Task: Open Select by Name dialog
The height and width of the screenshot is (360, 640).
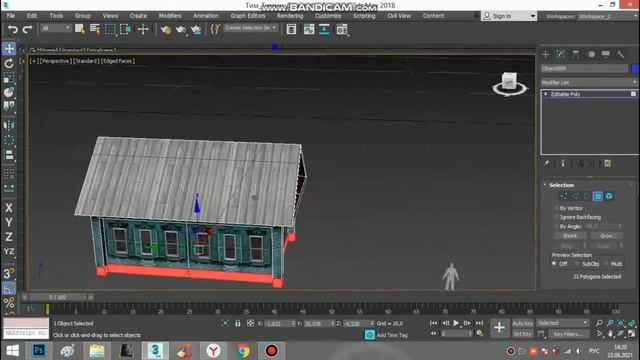Action: point(95,29)
